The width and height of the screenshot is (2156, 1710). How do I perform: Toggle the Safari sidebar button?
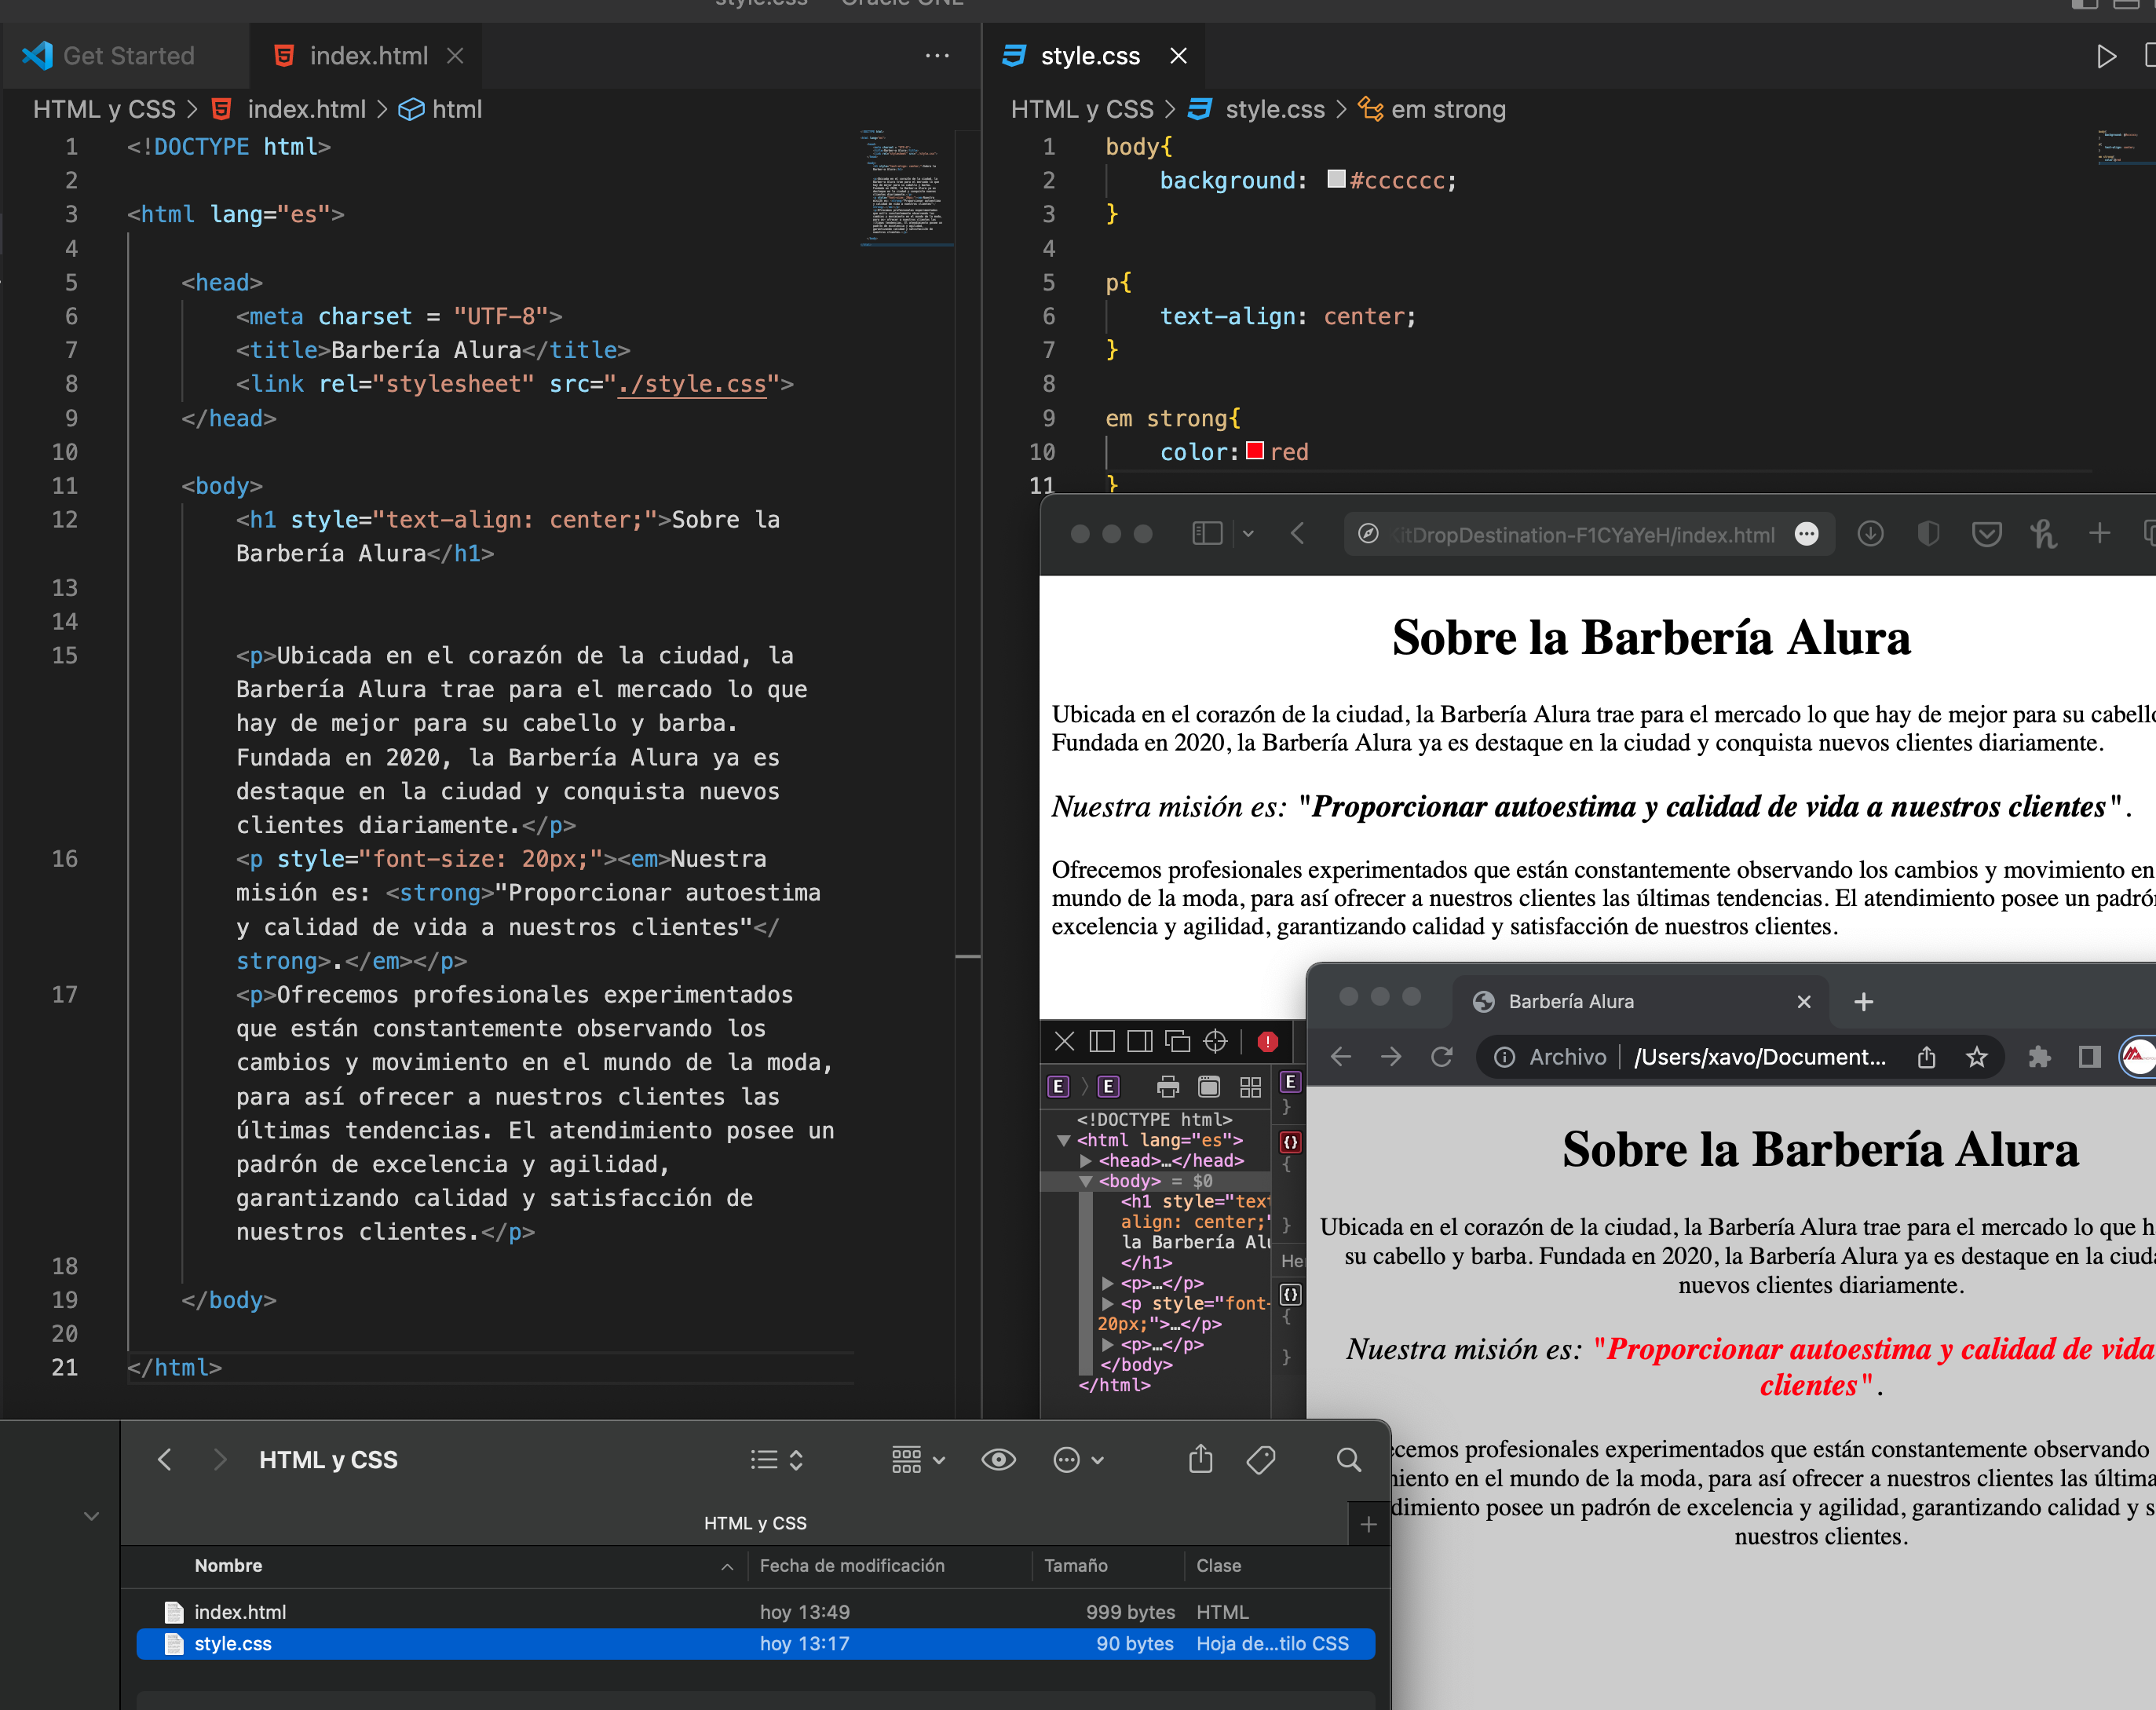tap(1207, 533)
